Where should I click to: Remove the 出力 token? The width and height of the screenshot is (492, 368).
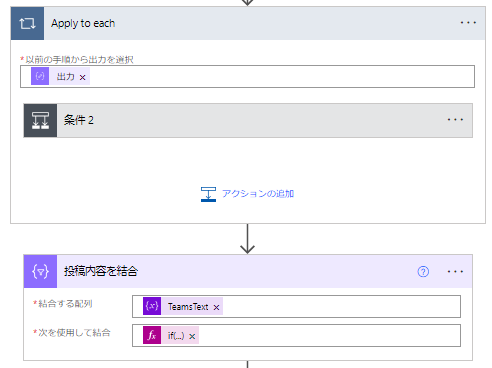(x=83, y=77)
